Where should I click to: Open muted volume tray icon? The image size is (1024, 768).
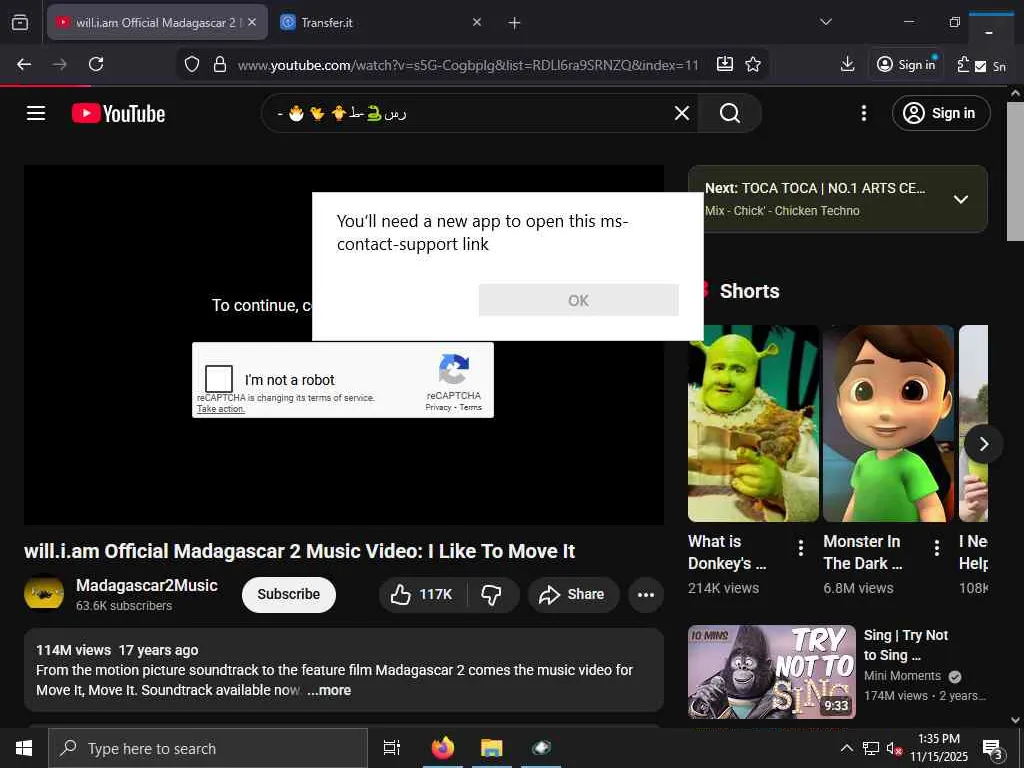pos(894,748)
